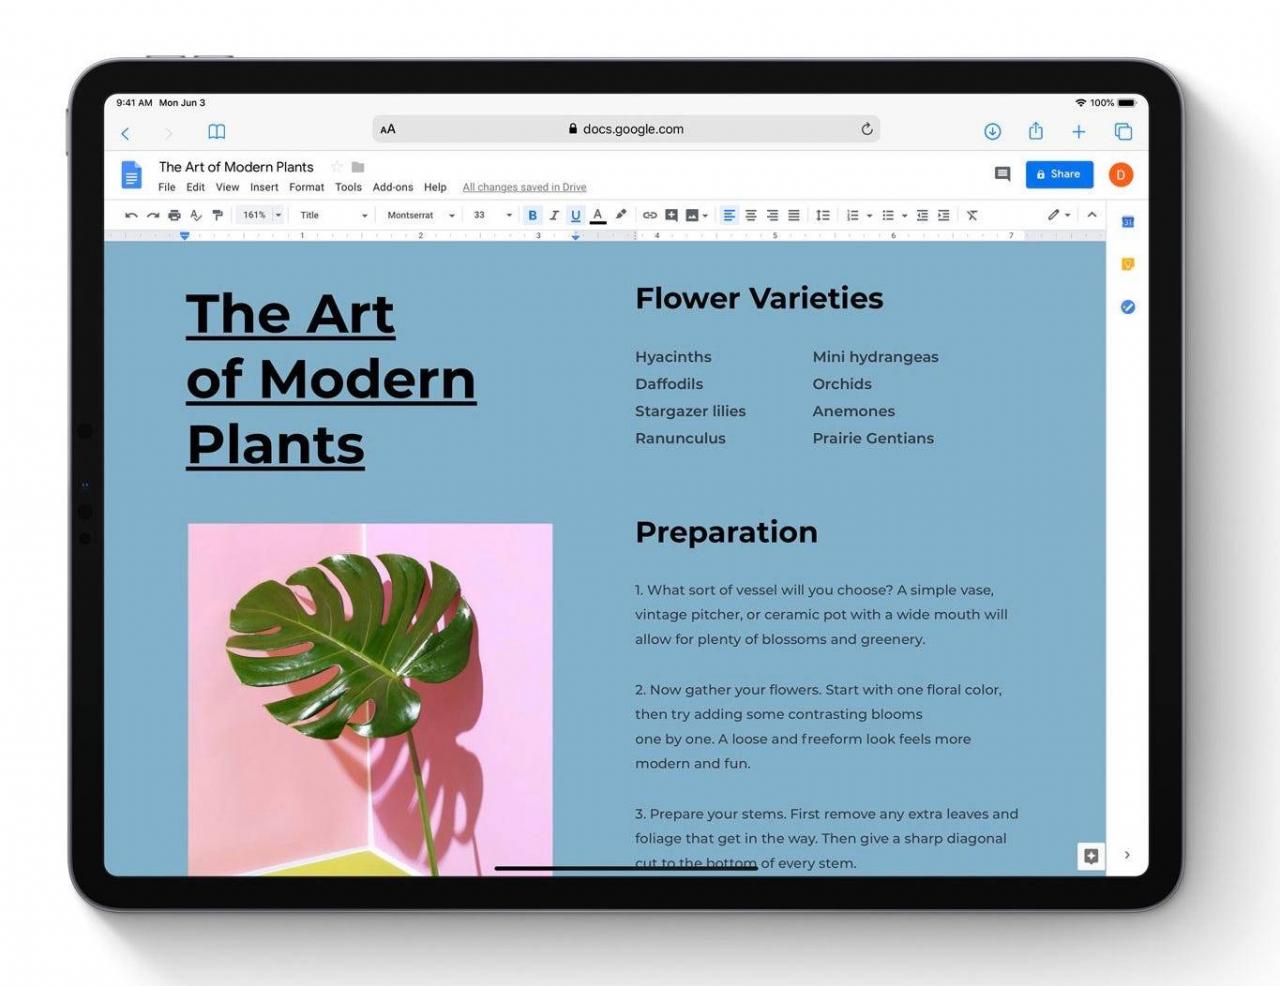
Task: Click the blue Share button
Action: [1059, 174]
